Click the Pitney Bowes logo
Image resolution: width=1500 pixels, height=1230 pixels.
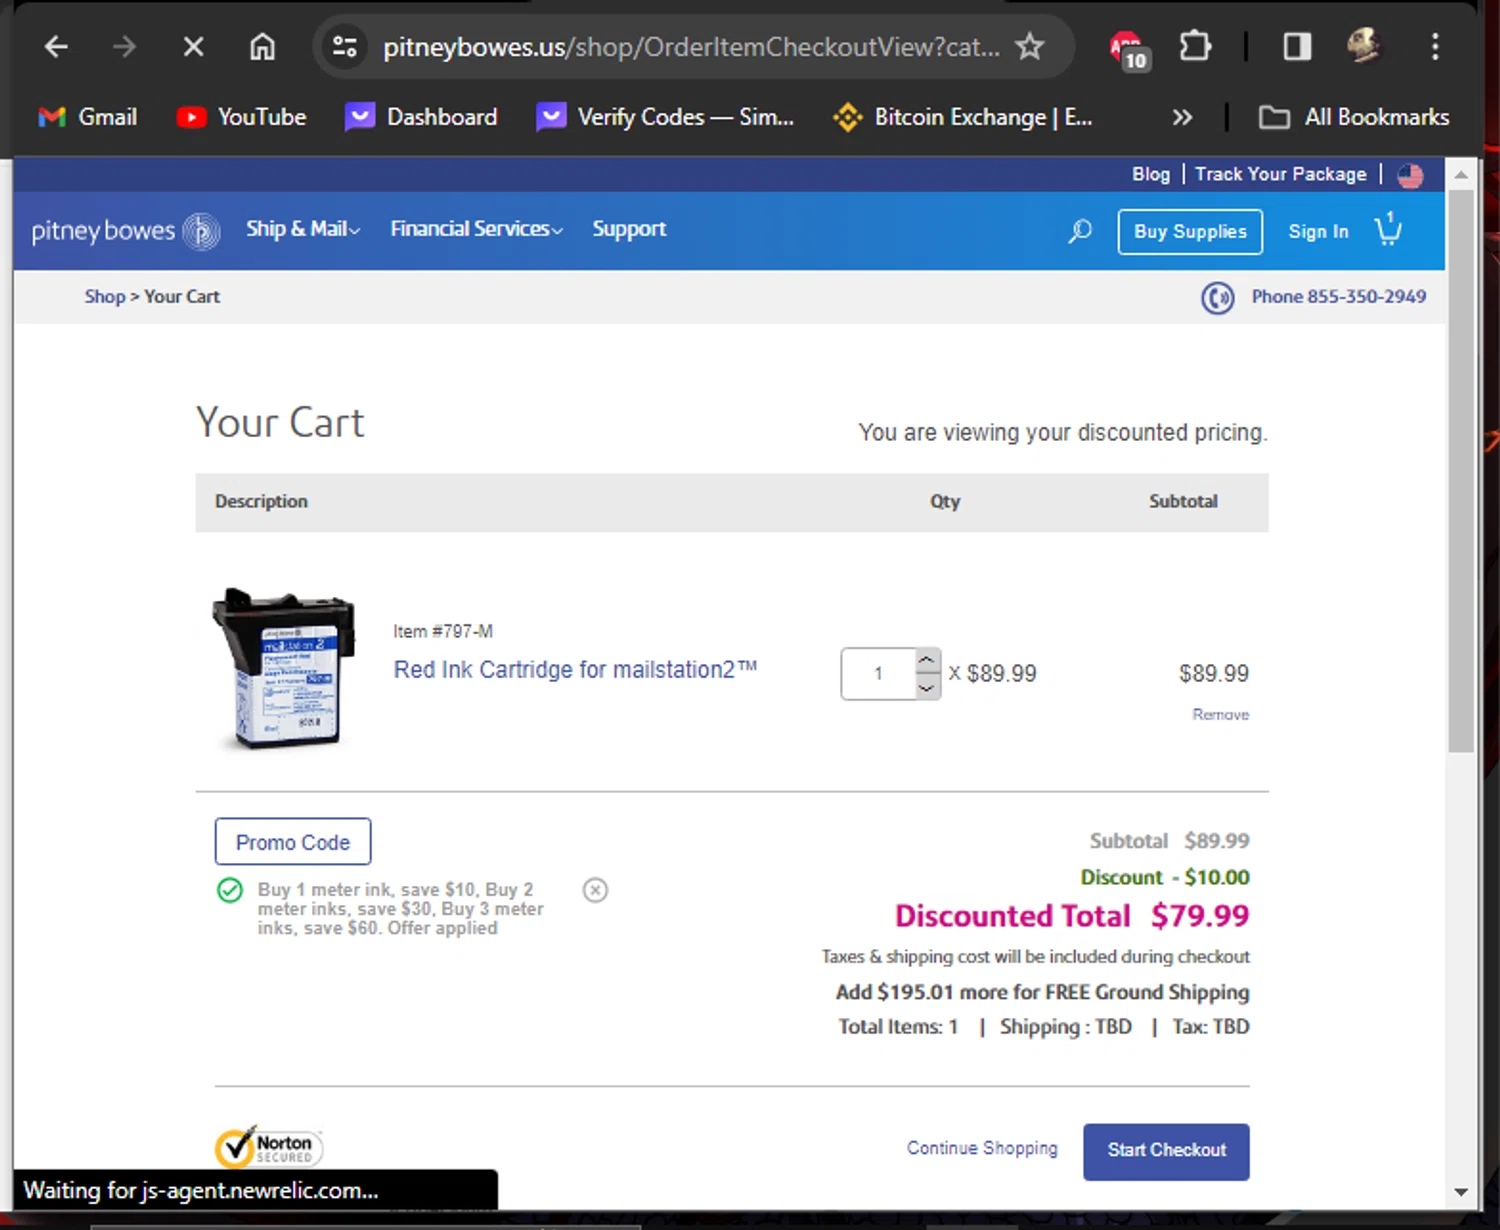(x=126, y=231)
